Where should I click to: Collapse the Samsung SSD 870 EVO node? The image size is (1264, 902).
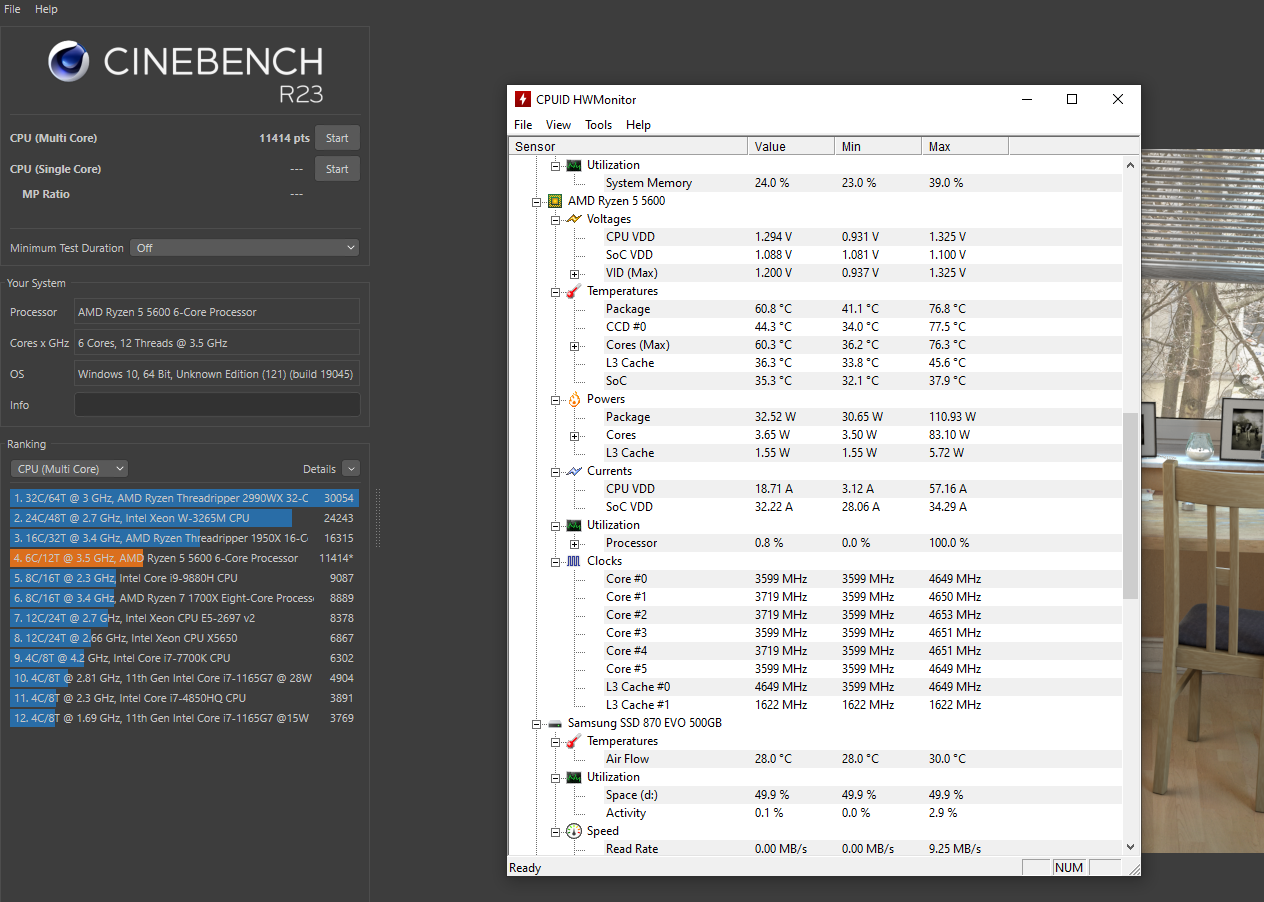[537, 723]
